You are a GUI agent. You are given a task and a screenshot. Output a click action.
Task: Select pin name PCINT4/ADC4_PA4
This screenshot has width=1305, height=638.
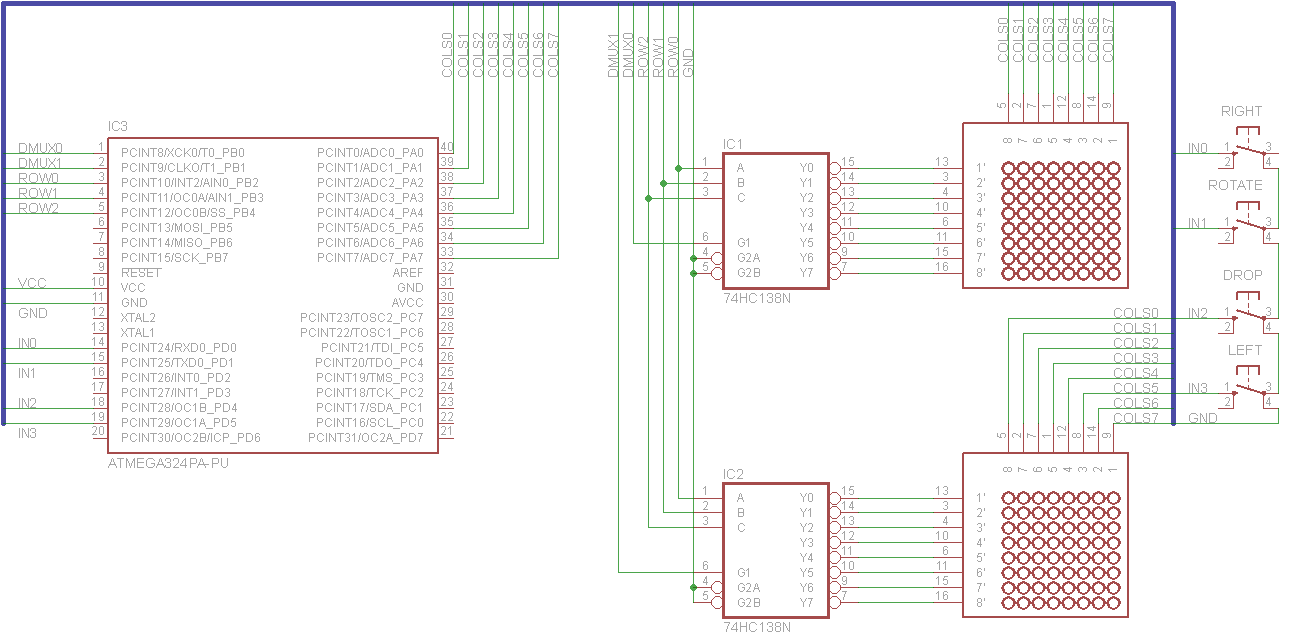point(370,212)
